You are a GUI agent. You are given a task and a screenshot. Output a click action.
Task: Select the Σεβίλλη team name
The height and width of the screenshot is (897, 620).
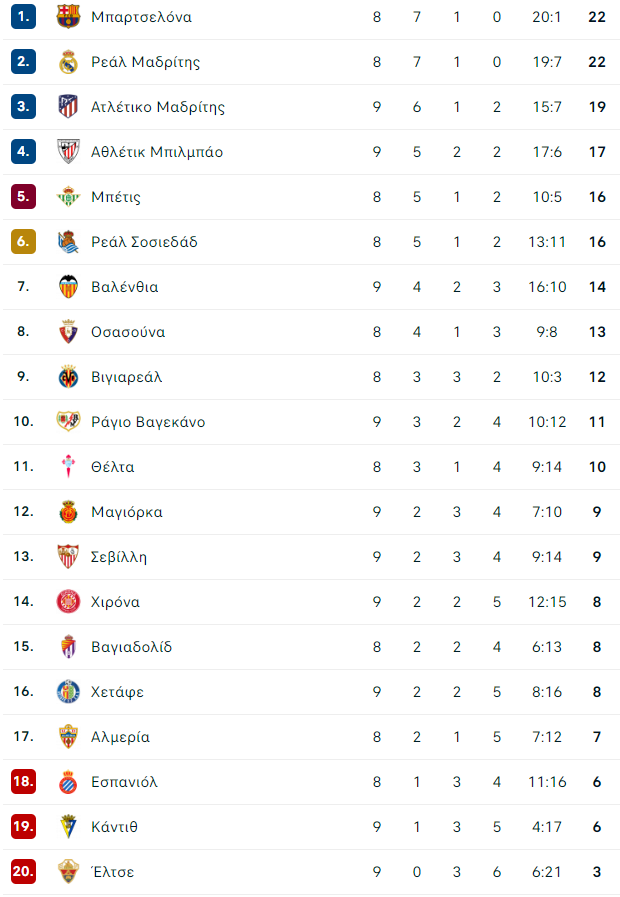(x=119, y=557)
